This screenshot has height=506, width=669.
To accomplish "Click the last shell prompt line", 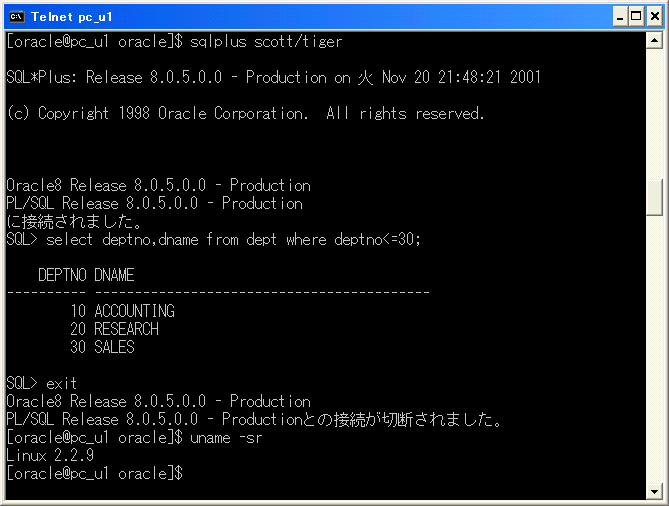I will pyautogui.click(x=95, y=474).
